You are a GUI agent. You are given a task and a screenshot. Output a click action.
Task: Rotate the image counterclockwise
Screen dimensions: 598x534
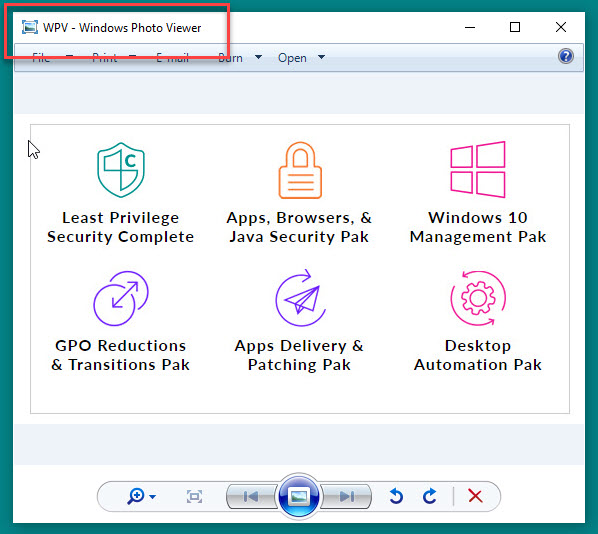click(396, 496)
